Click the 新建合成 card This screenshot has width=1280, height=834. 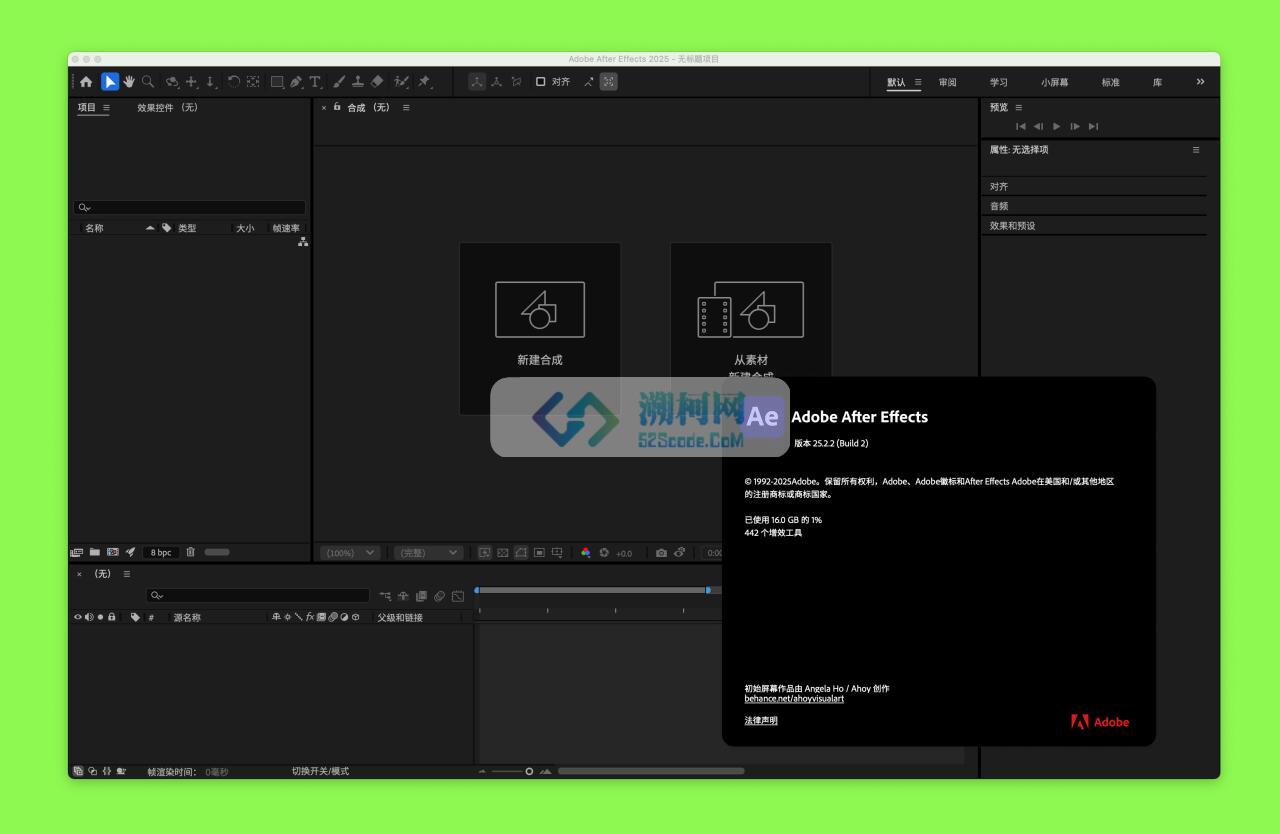pos(540,328)
